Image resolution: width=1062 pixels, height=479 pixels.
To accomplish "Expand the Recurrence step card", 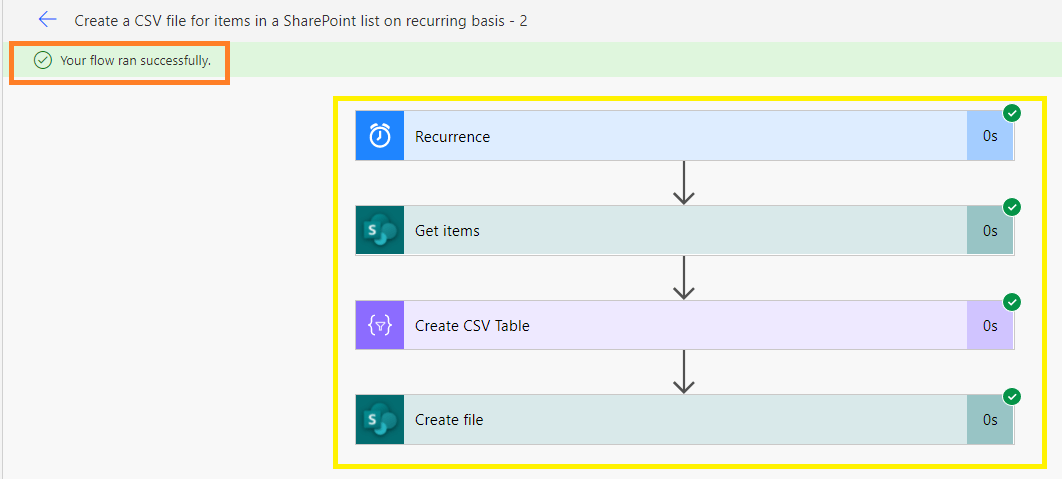I will 685,136.
